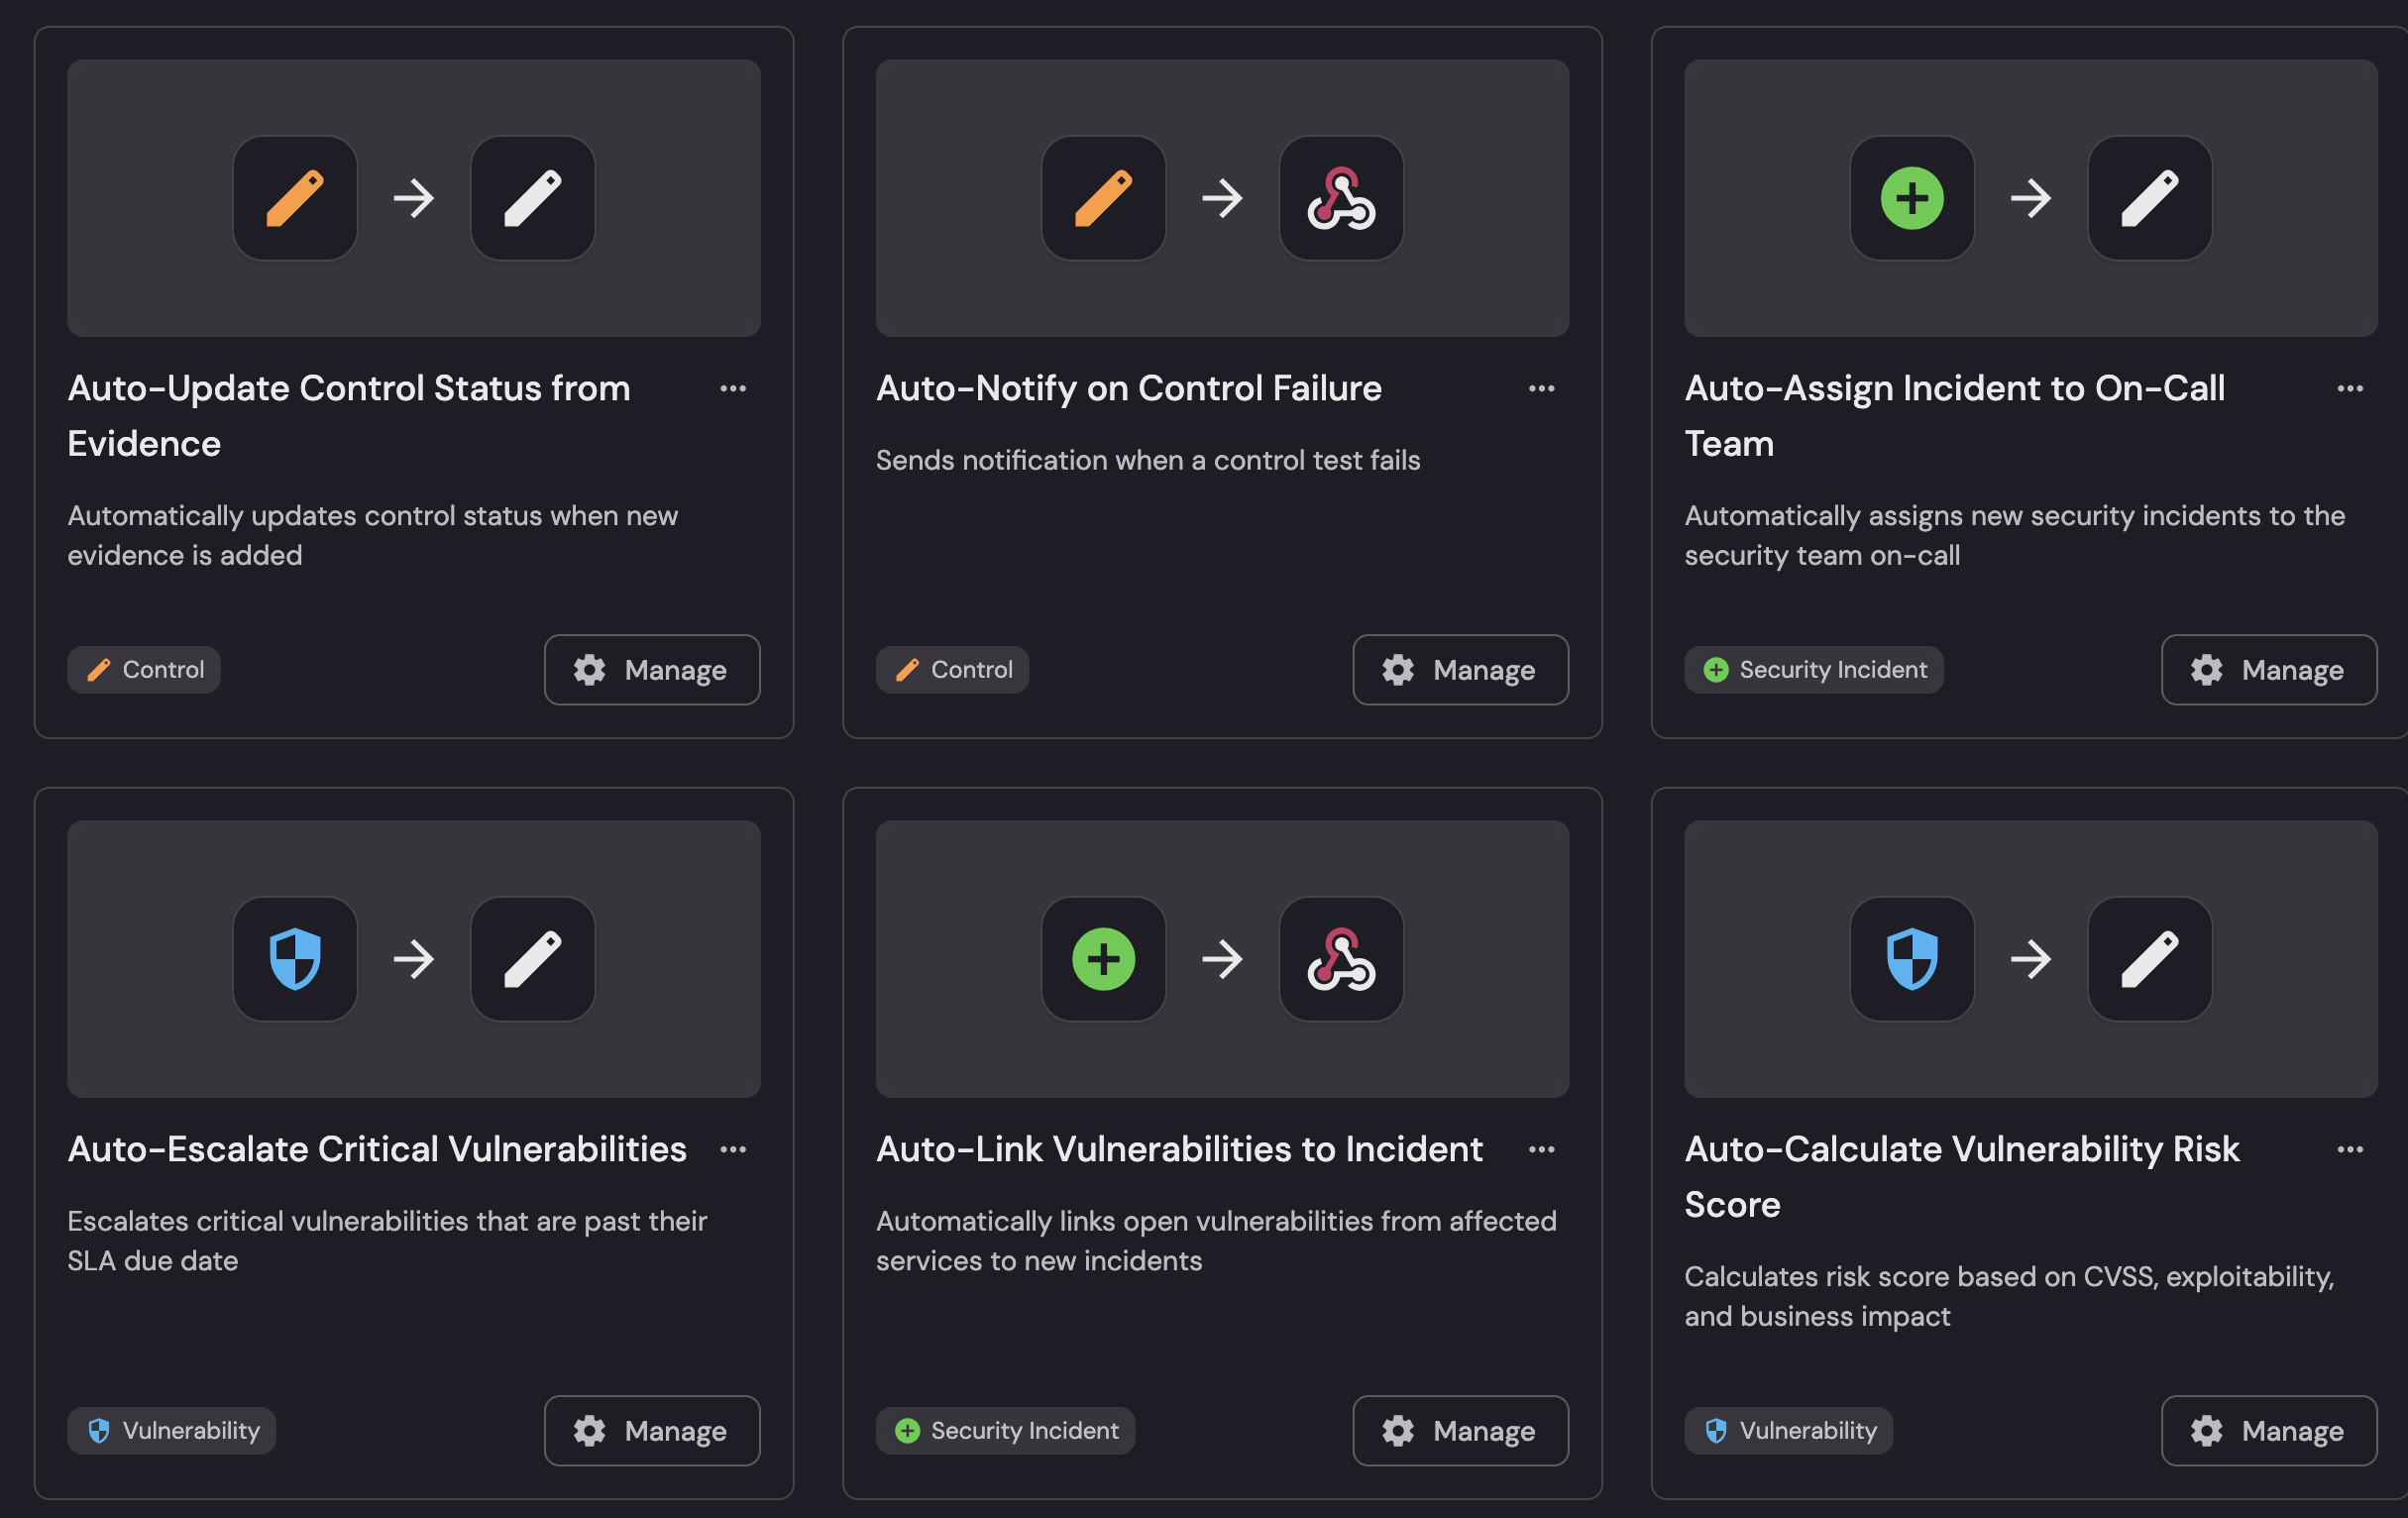Select the Security Incident tag on Auto-Assign card
The image size is (2408, 1518).
[x=1813, y=670]
